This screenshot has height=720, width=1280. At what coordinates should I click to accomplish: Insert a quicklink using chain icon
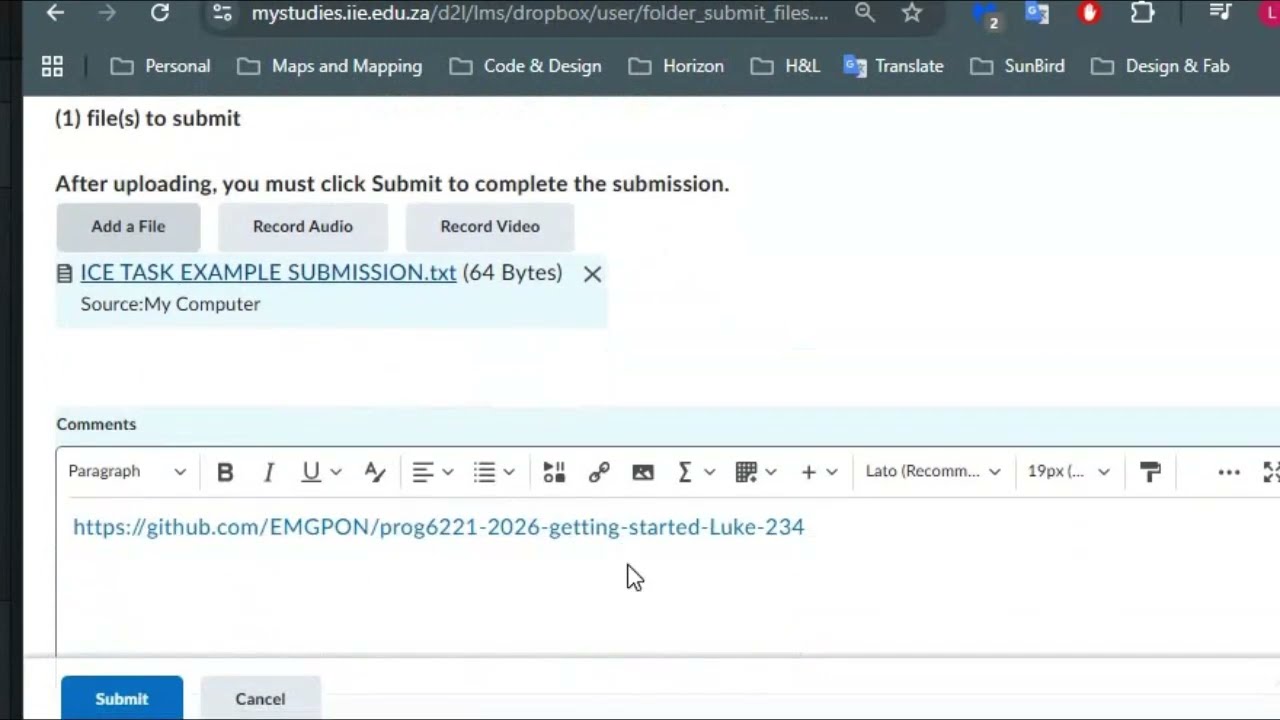(x=599, y=472)
